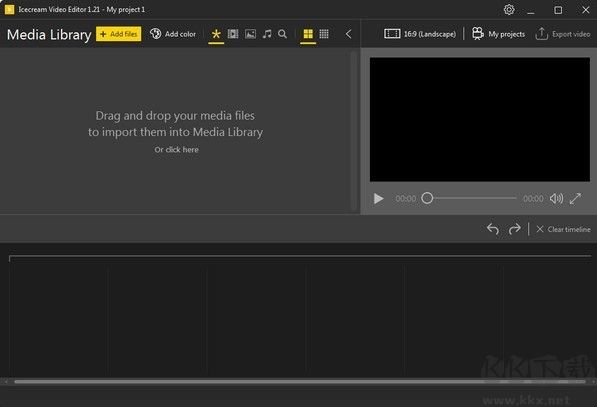Click the Icecream Video Editor app icon
Image resolution: width=597 pixels, height=407 pixels.
[x=10, y=10]
